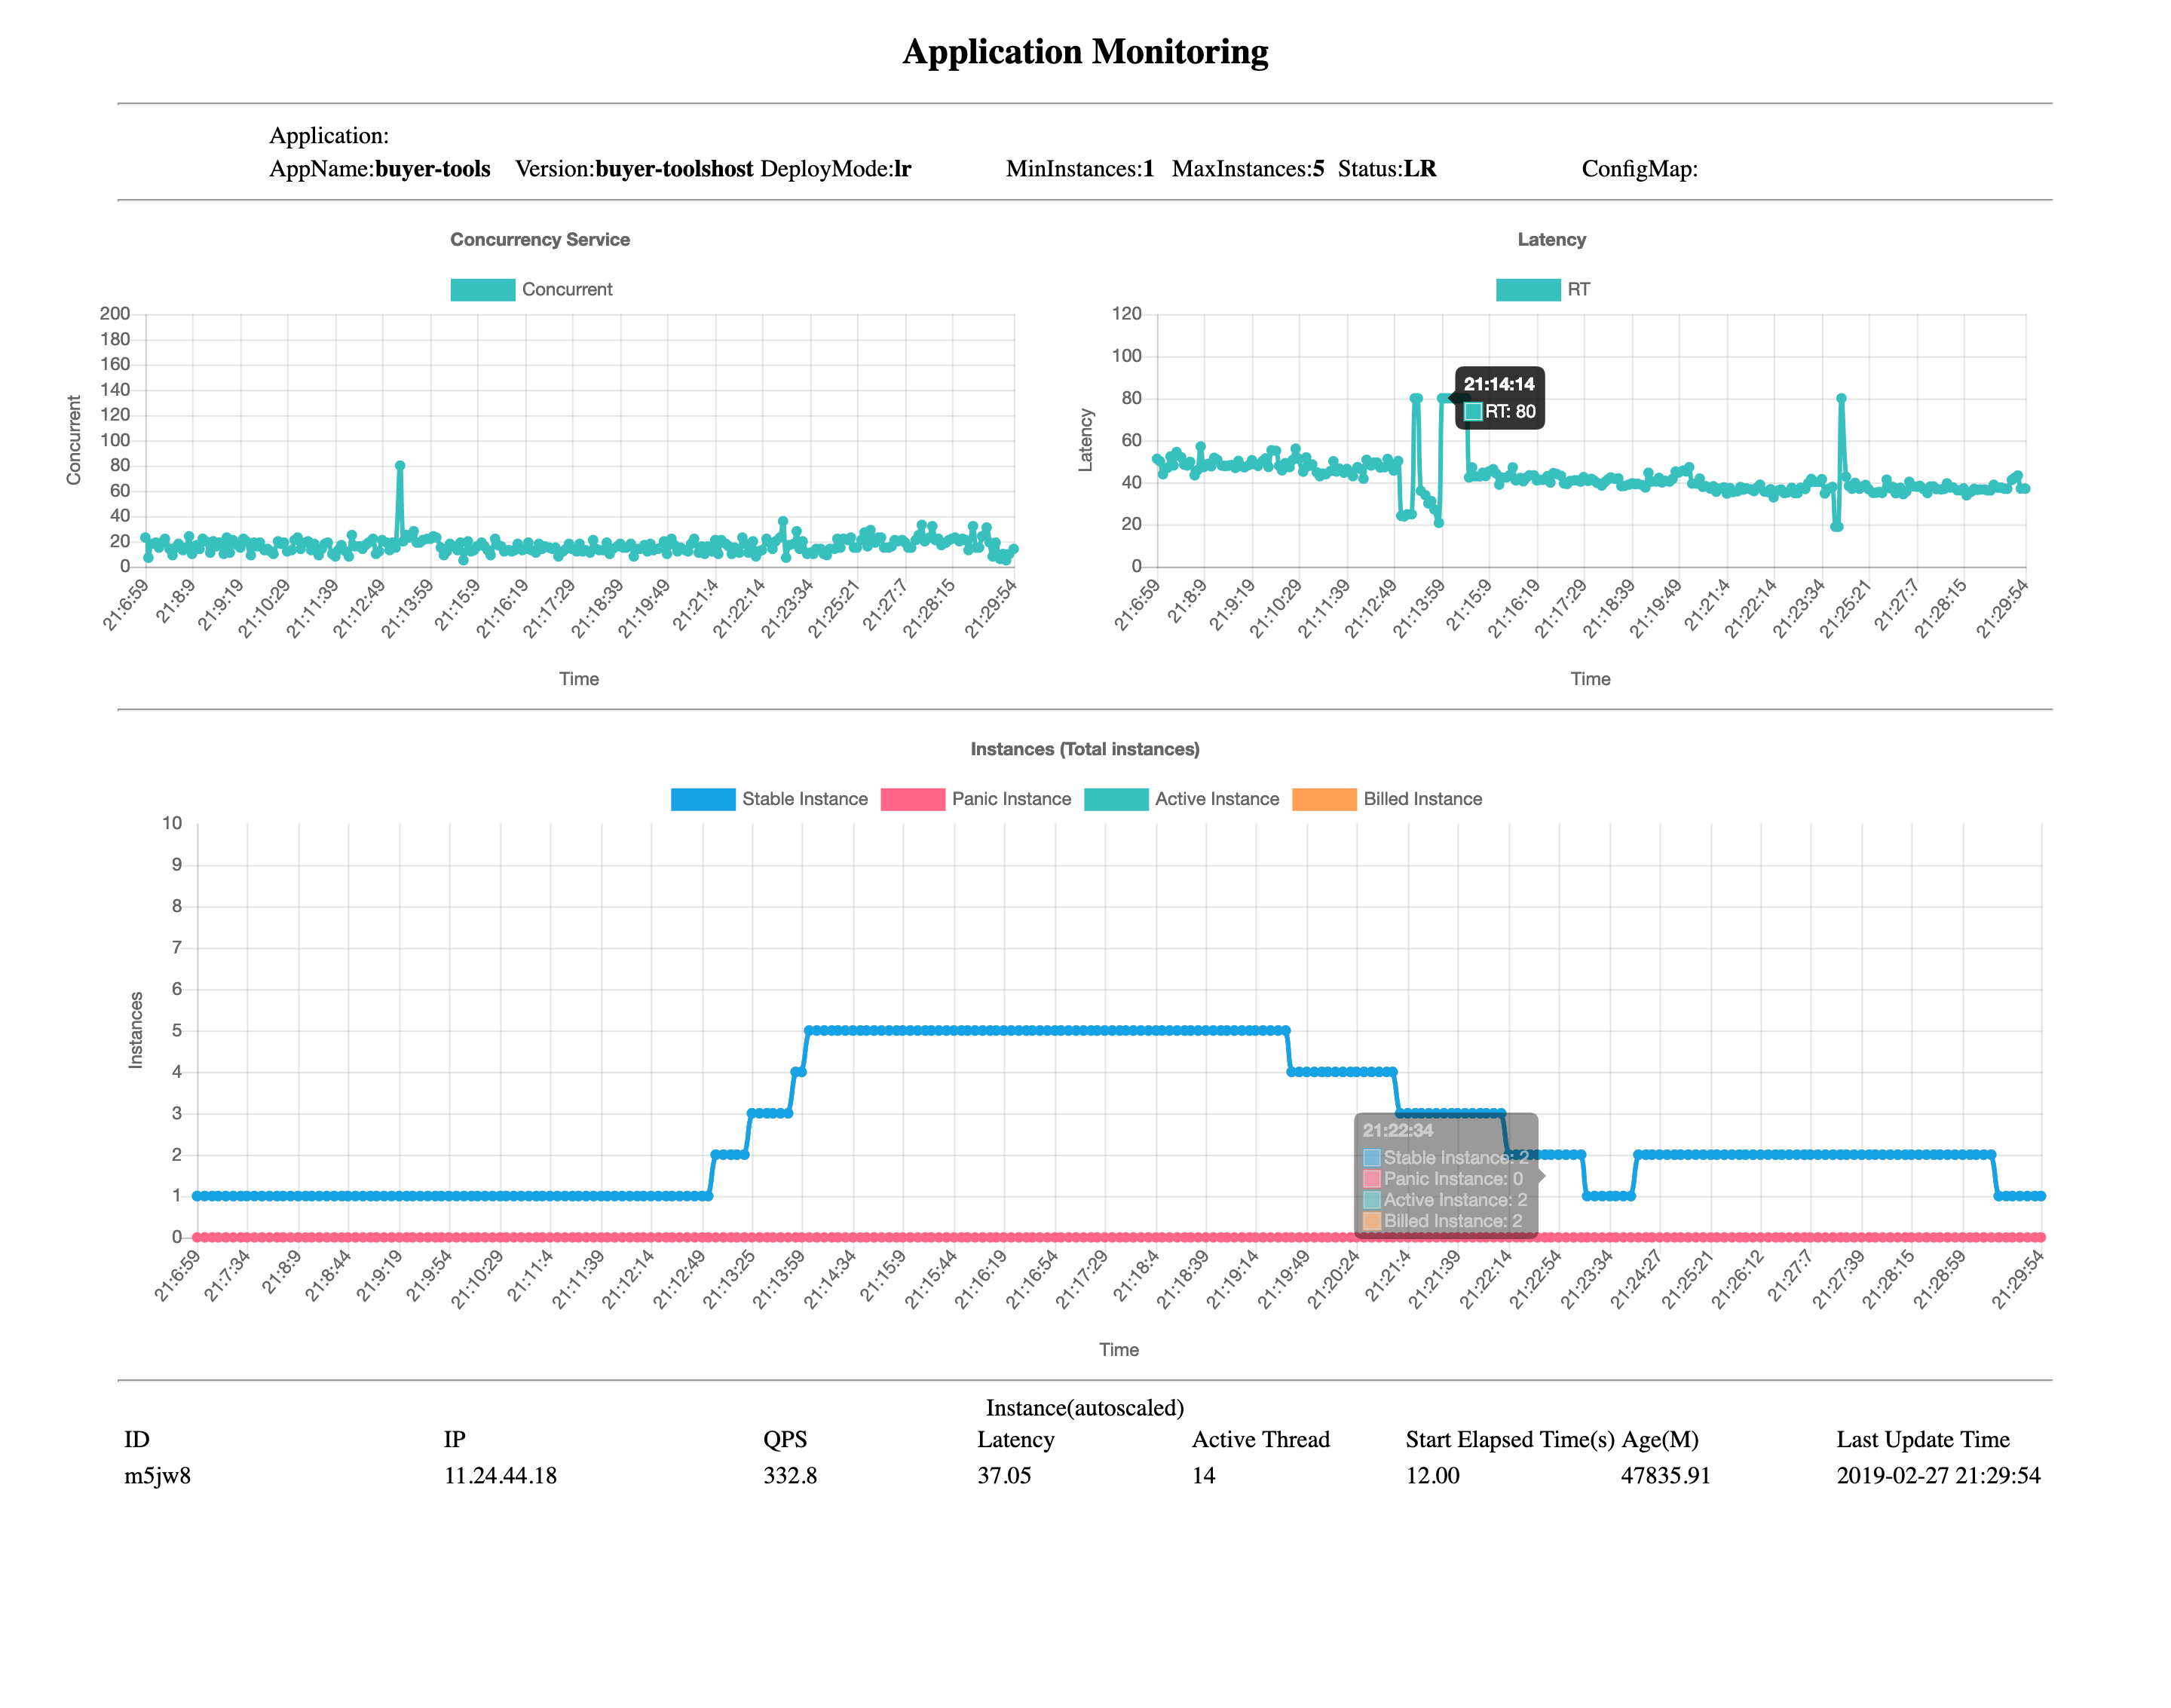The image size is (2171, 1708).
Task: Toggle the Concurrent legend swatch
Action: (482, 290)
